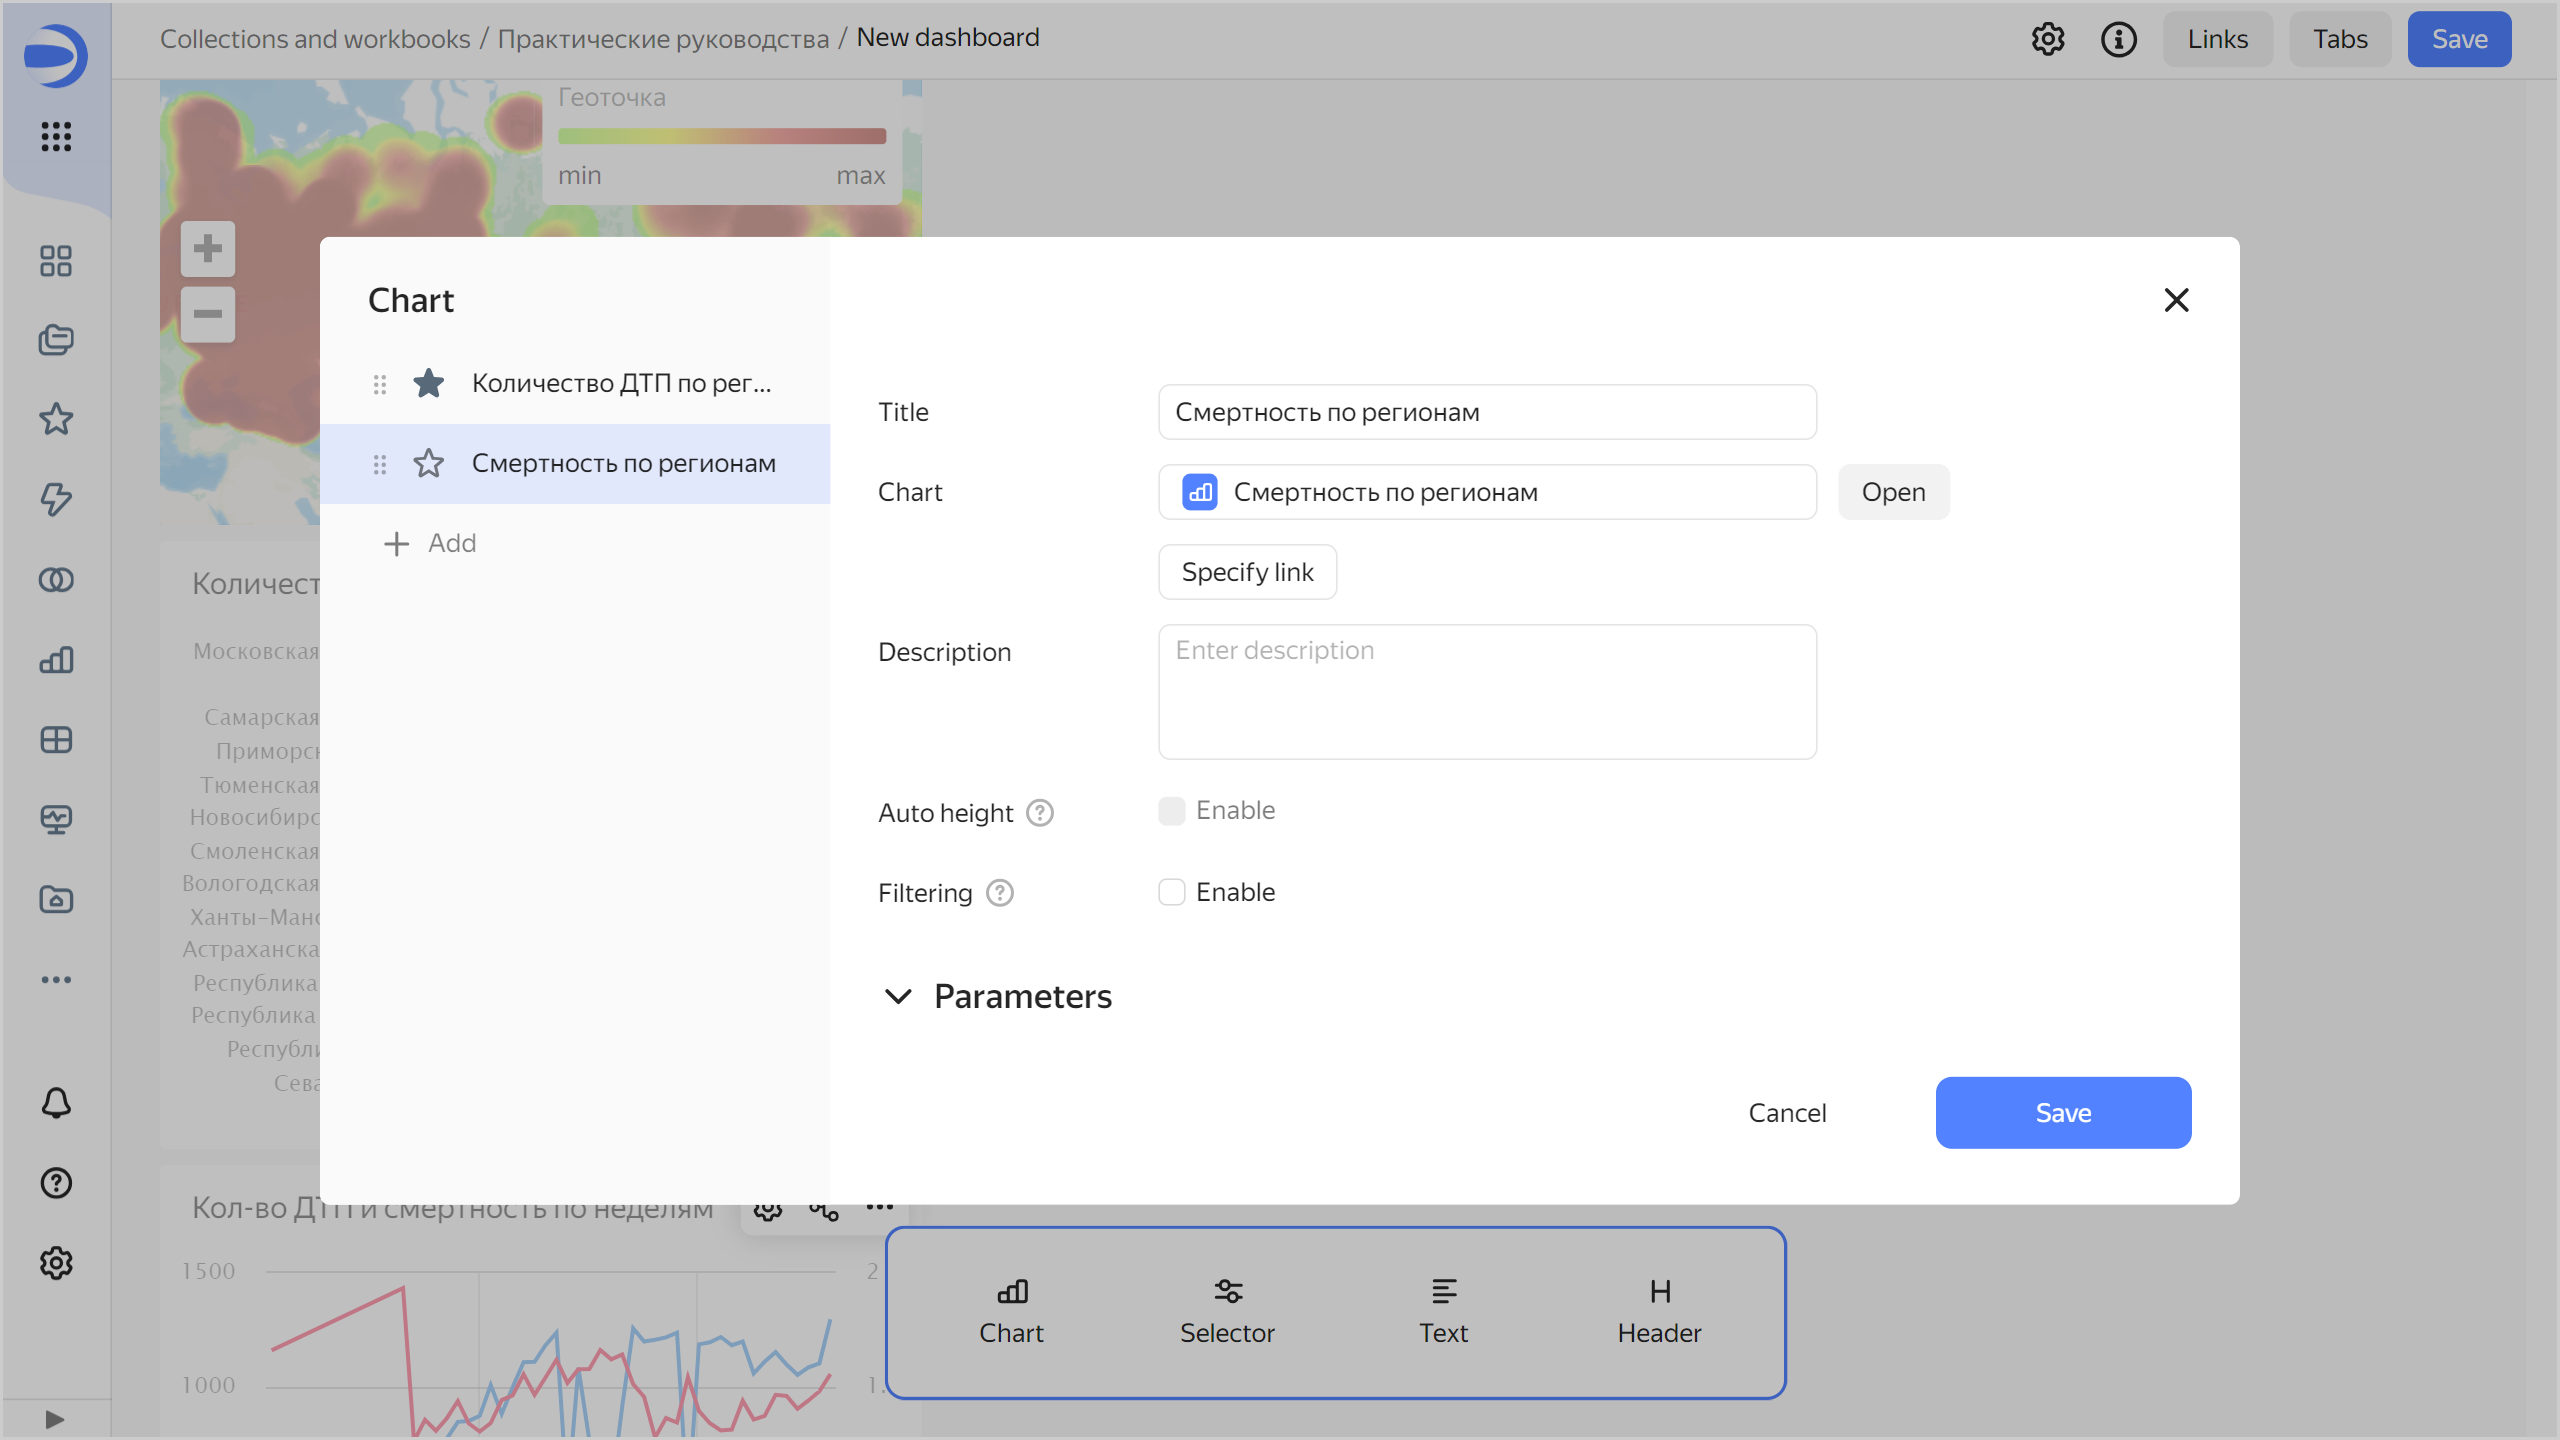Open Favorites star in left sidebar

click(x=56, y=419)
